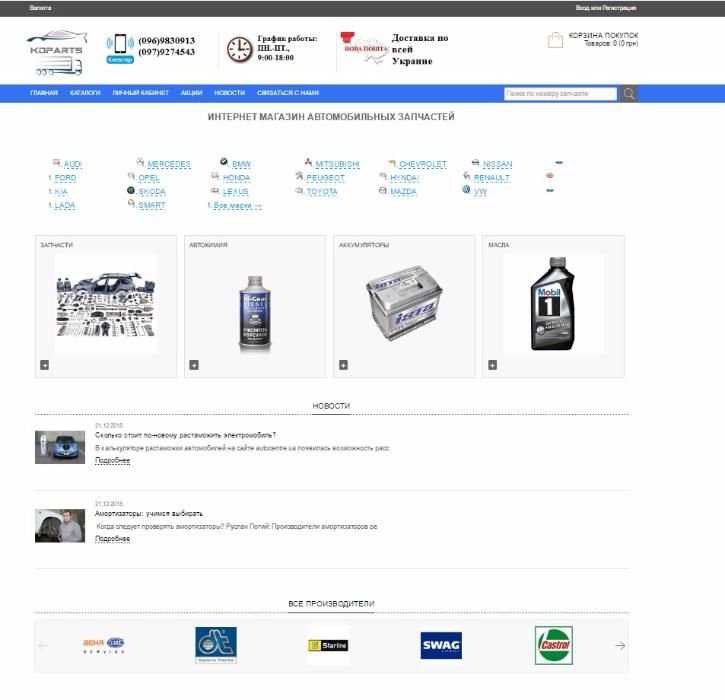Click Подробнее under the shock absorbers news

click(112, 539)
